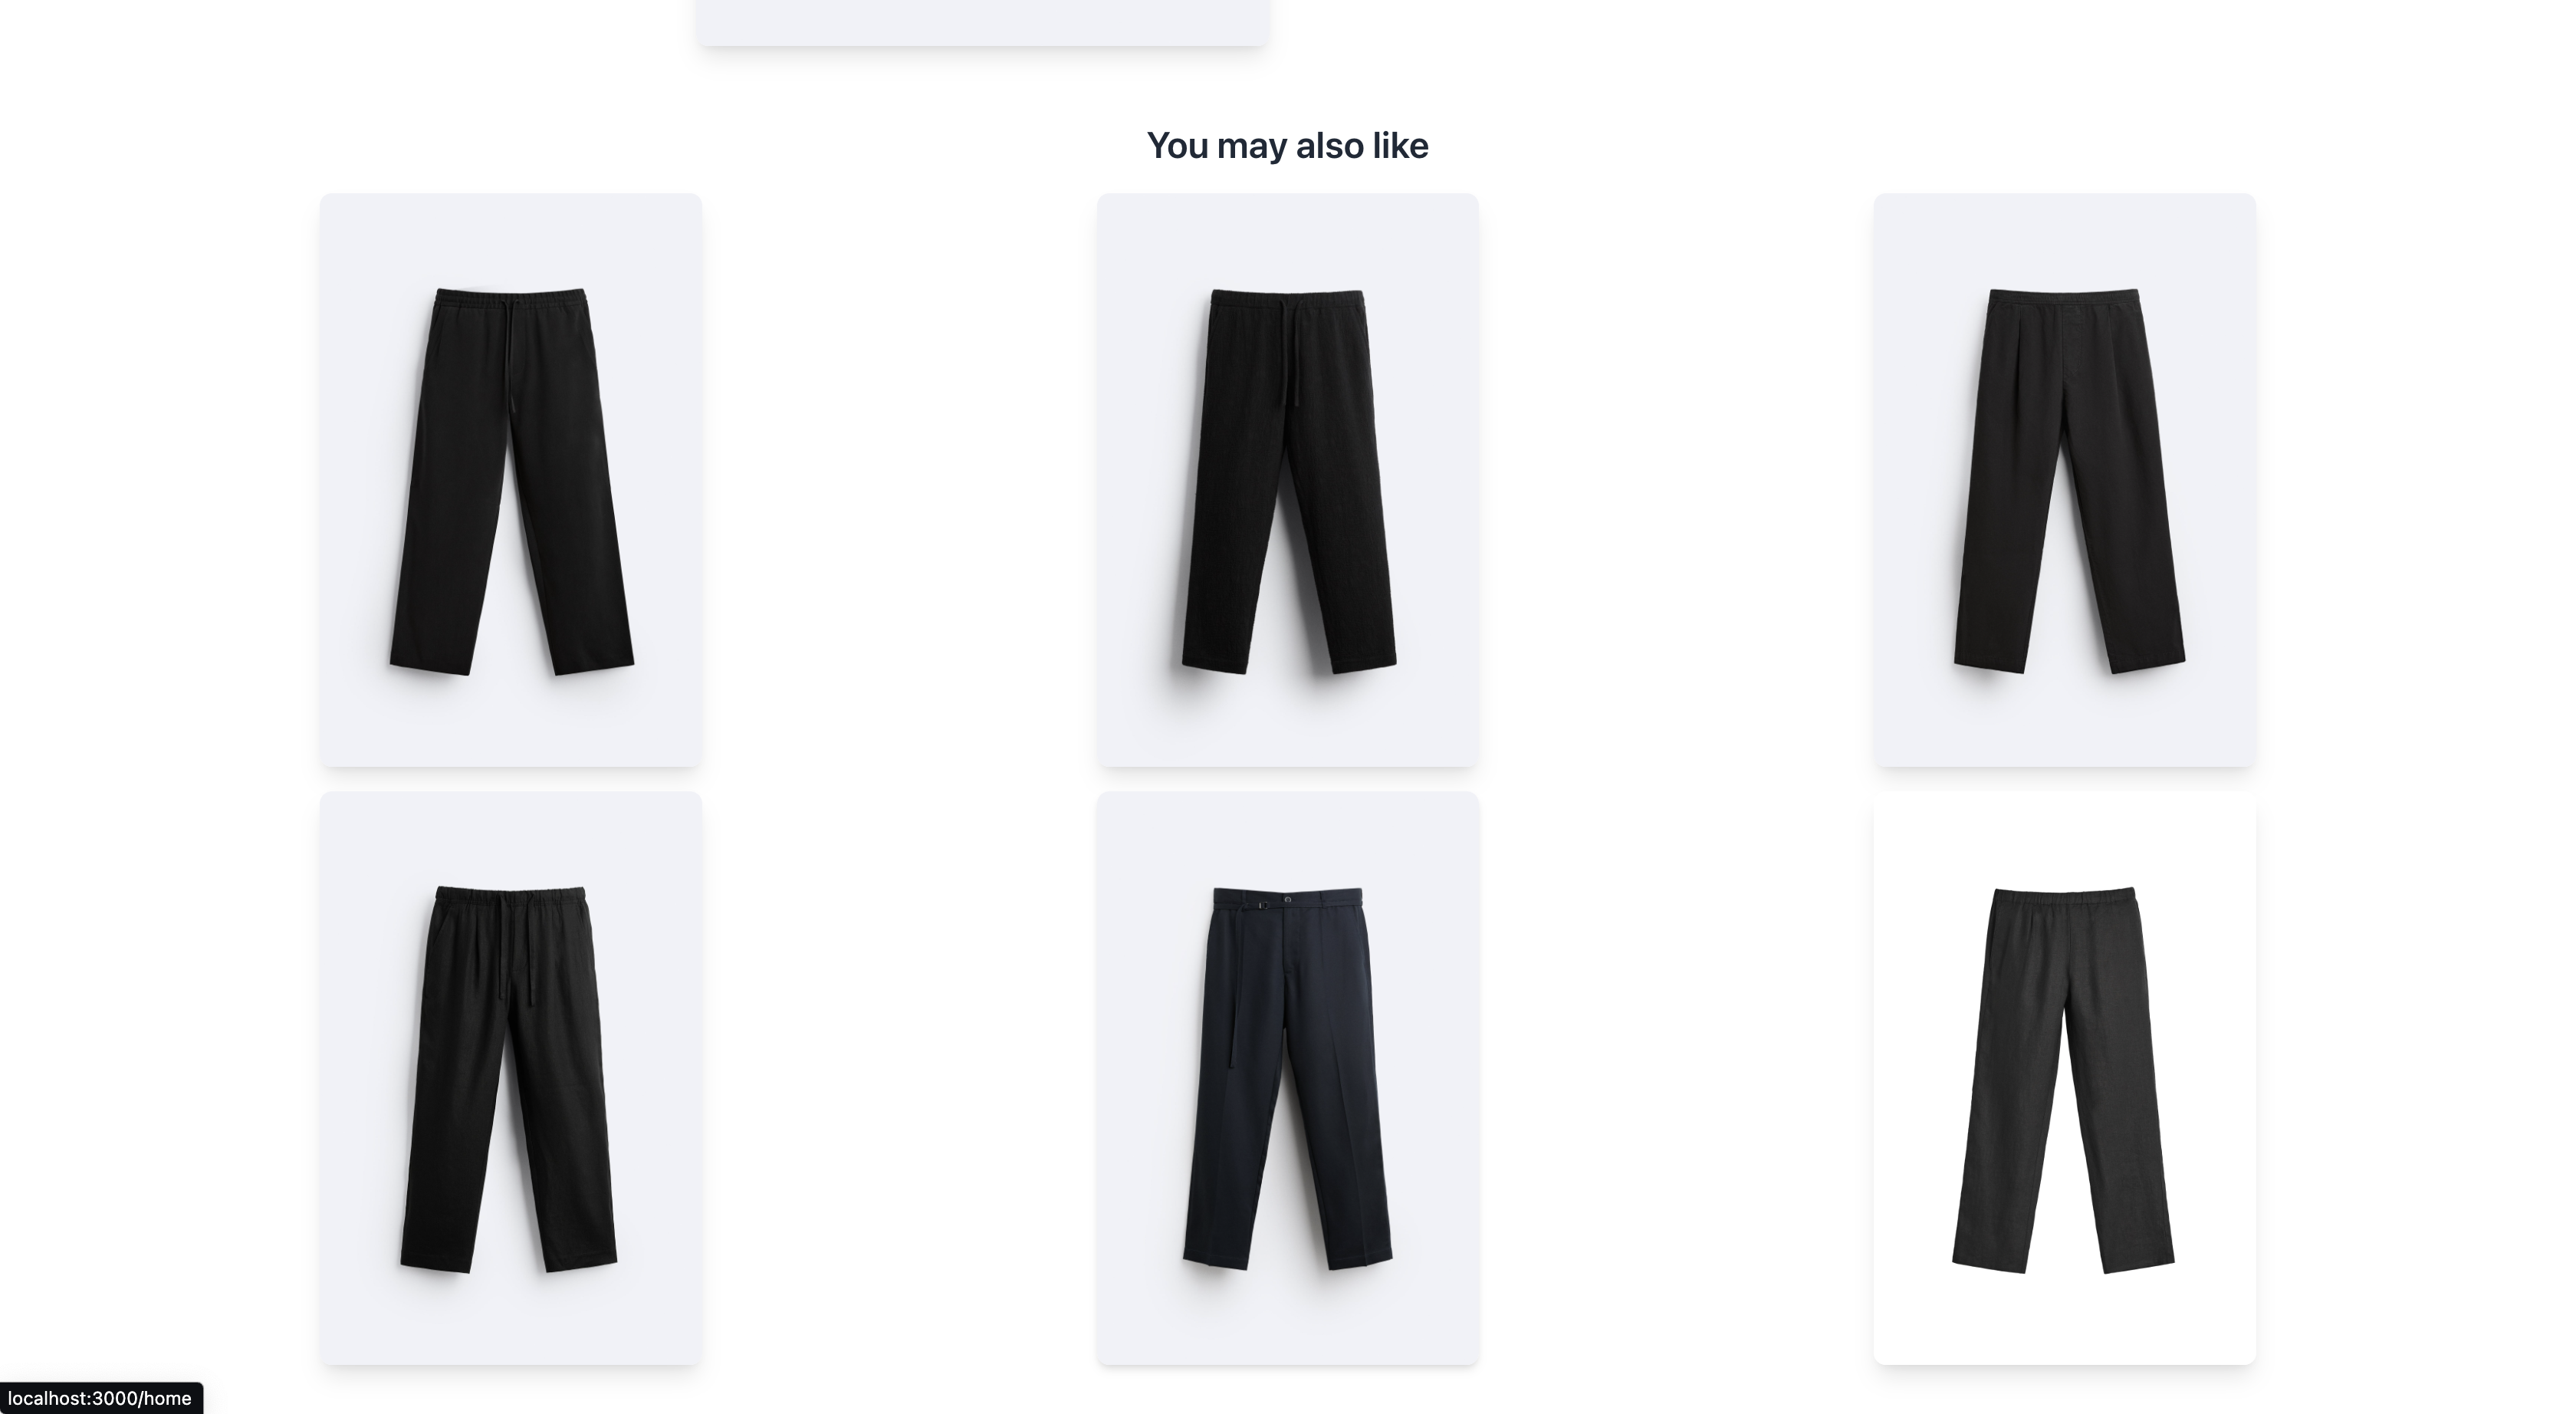This screenshot has width=2576, height=1414.
Task: Open the smooth black wide-leg drawstring trousers thumbnail
Action: tap(511, 480)
